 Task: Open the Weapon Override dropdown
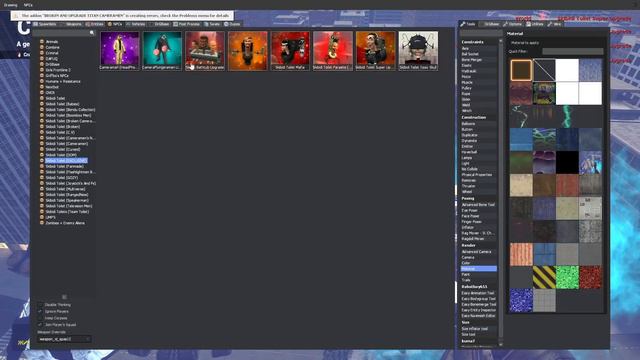(x=64, y=339)
